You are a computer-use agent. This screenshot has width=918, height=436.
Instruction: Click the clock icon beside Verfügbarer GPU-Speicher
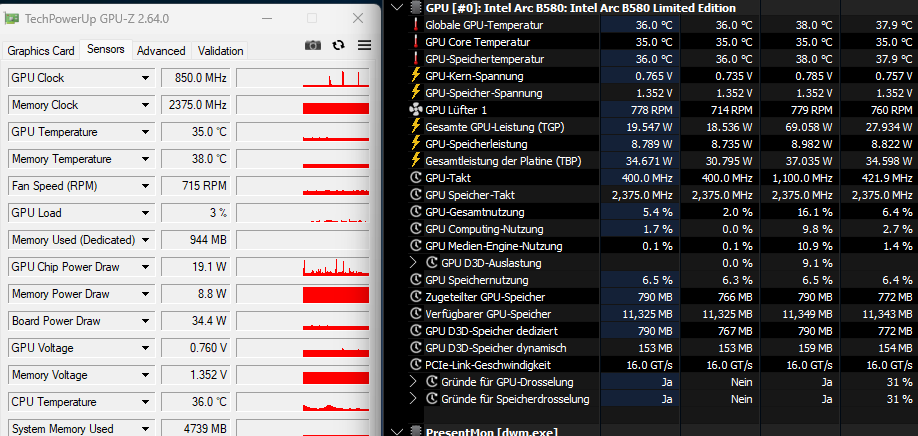click(x=416, y=314)
